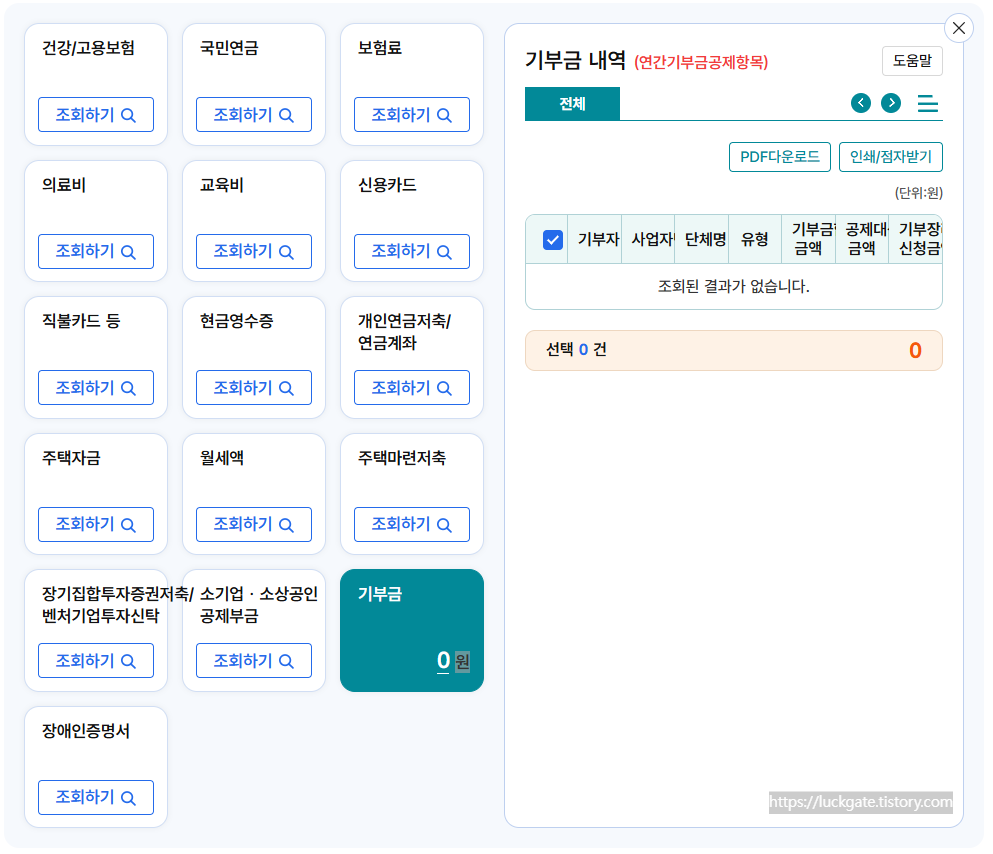This screenshot has width=993, height=854.
Task: Click the 공제대상 금액 column header
Action: (862, 239)
